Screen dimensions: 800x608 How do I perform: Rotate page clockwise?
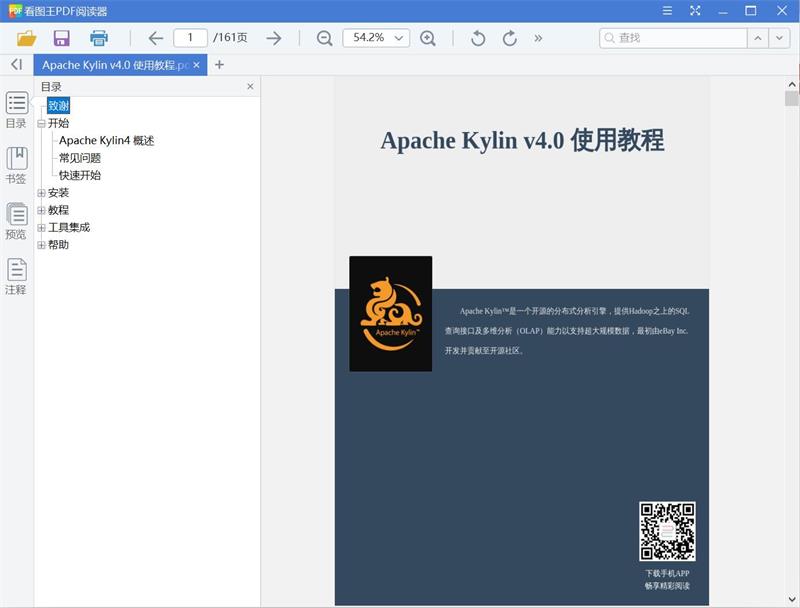[x=510, y=38]
